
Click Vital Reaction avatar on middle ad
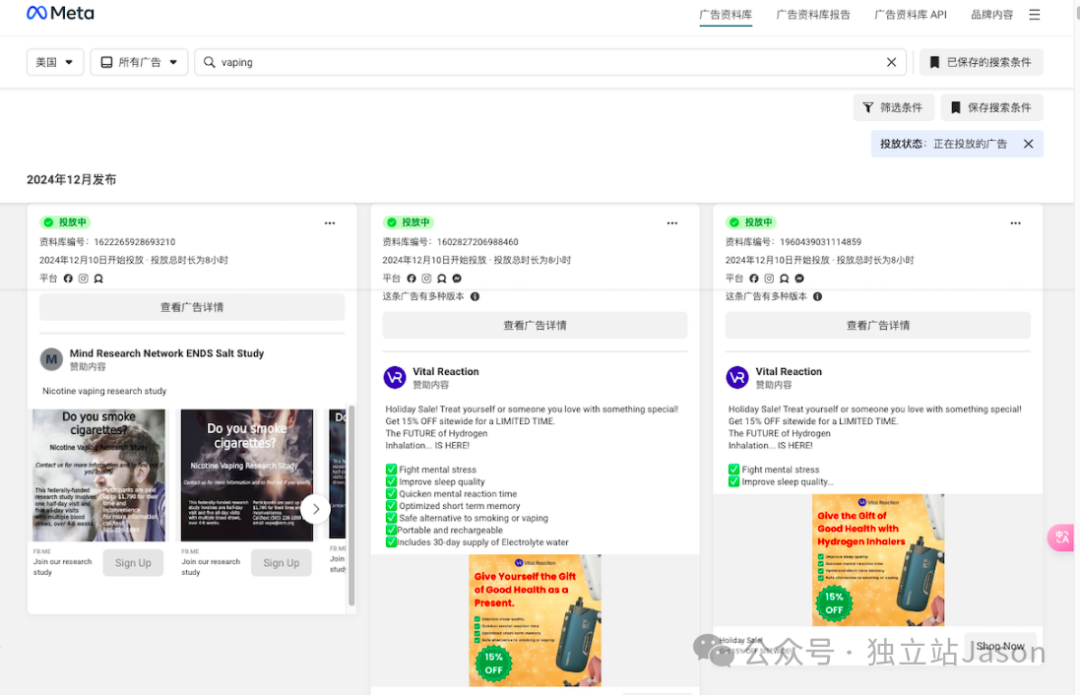click(x=395, y=377)
